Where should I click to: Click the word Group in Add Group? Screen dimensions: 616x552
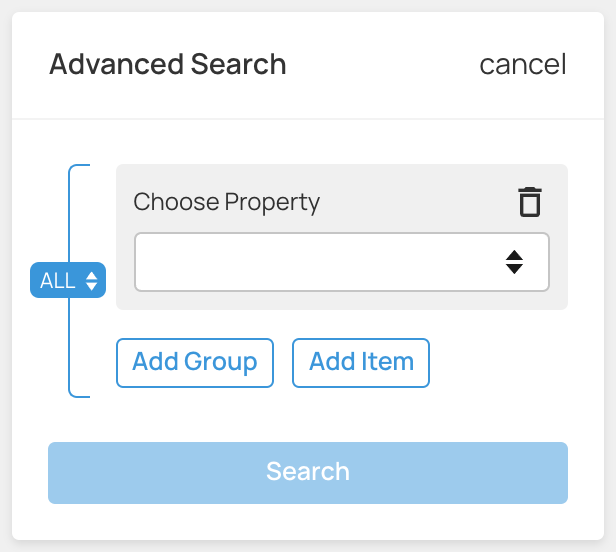click(220, 363)
